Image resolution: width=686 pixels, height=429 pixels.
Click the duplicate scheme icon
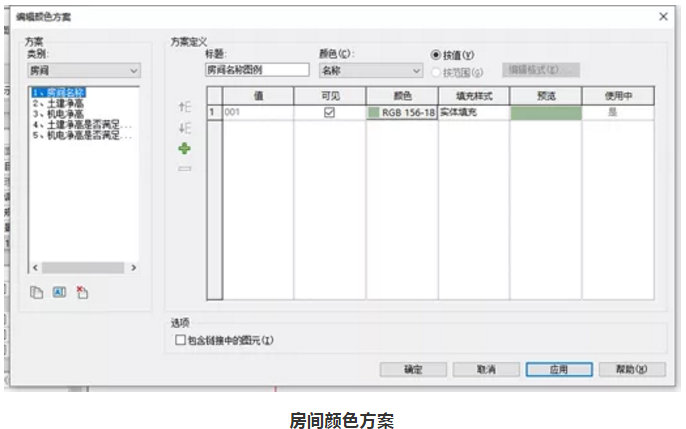(36, 292)
